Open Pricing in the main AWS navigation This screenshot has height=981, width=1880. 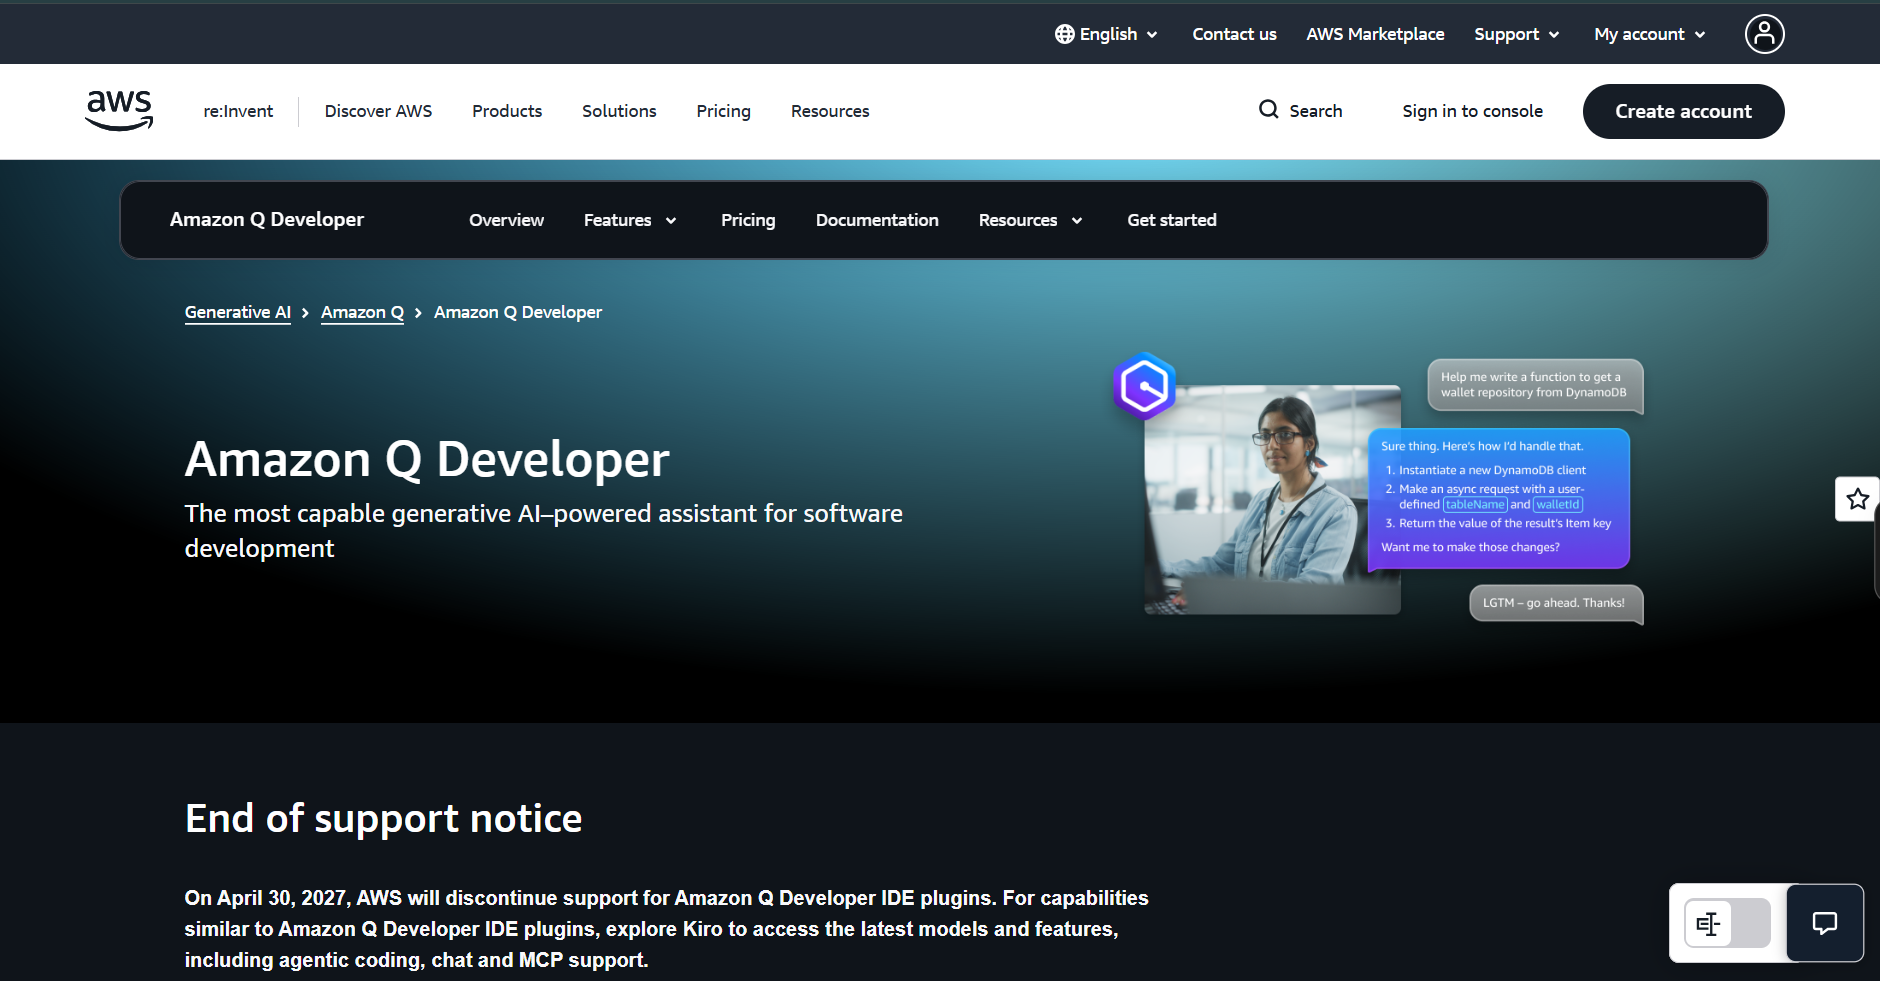tap(723, 111)
